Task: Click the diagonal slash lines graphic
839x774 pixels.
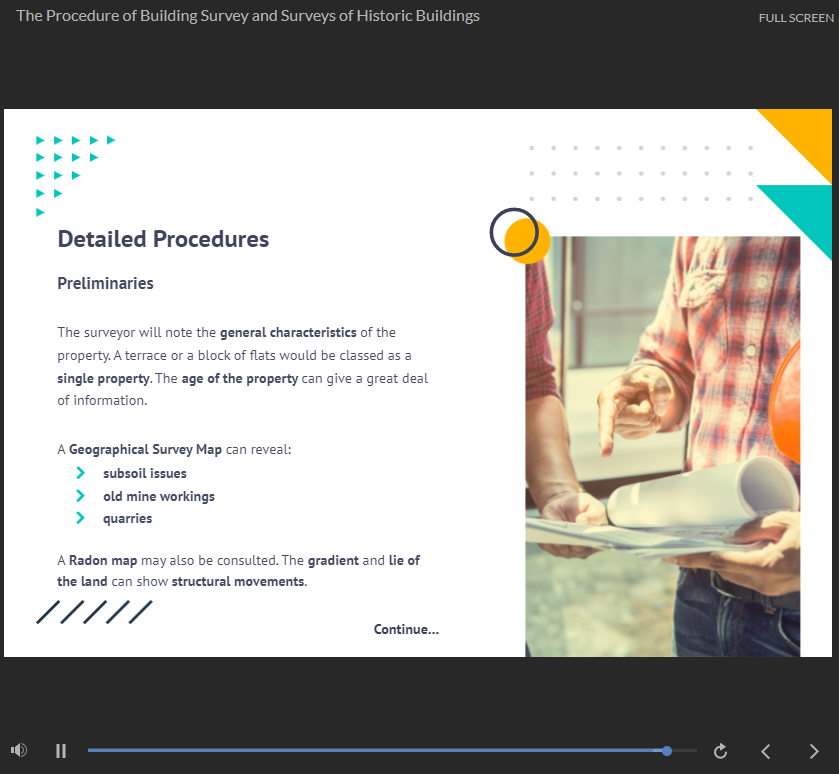Action: 93,612
